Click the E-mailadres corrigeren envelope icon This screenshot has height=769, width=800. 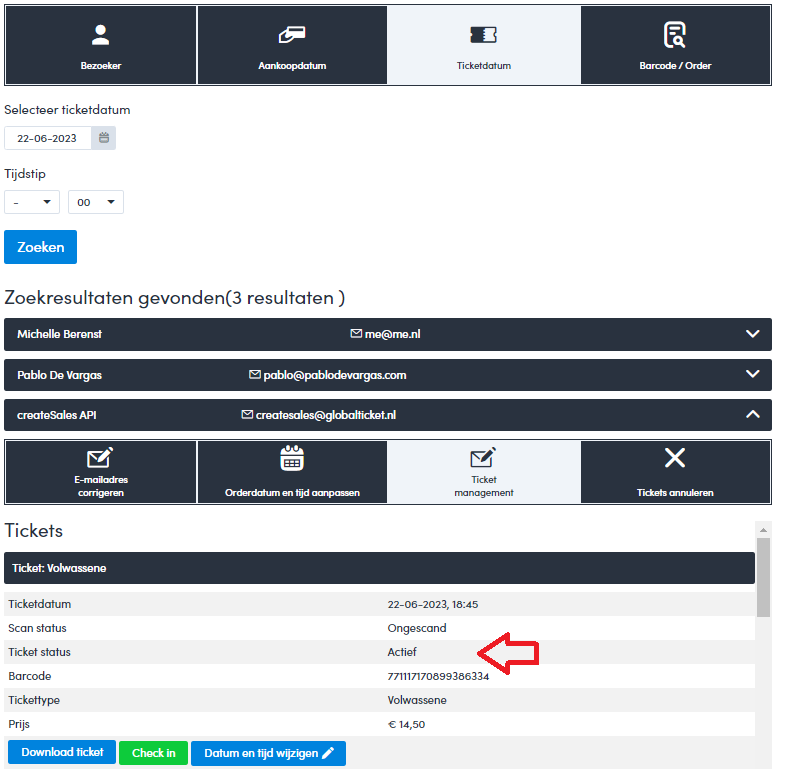coord(100,459)
